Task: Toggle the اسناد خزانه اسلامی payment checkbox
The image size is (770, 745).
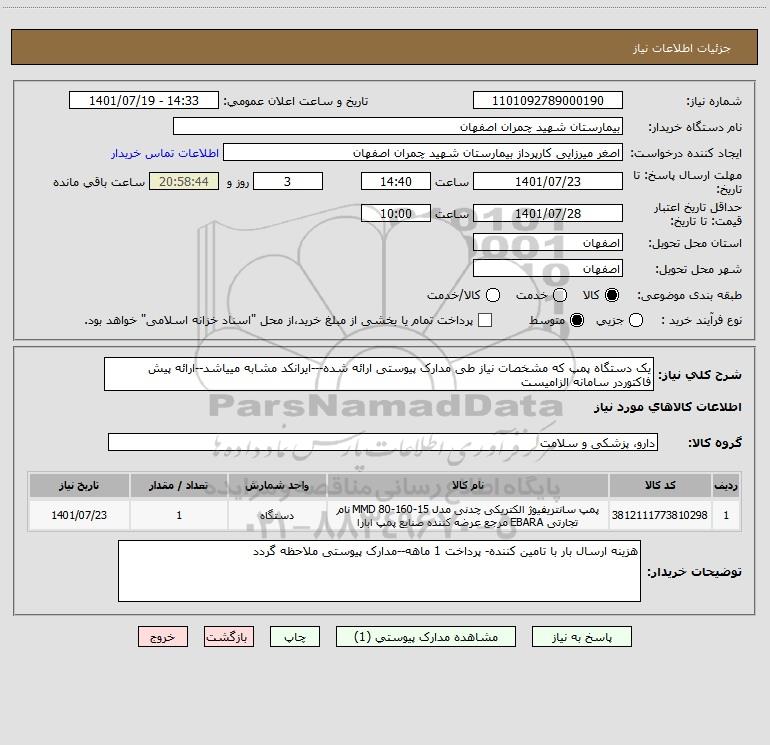Action: click(485, 320)
